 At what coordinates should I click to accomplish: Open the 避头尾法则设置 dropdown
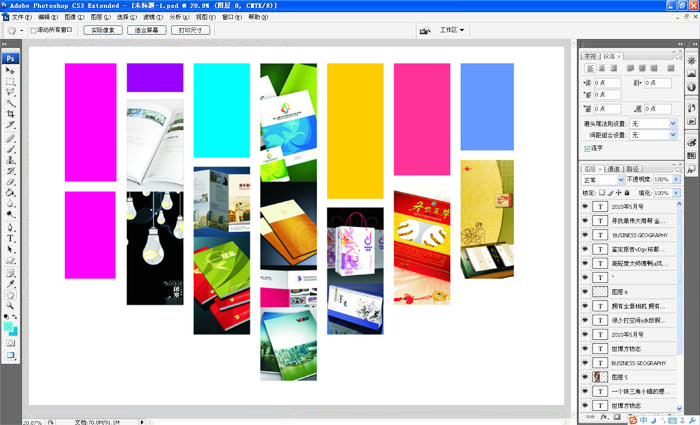[653, 123]
